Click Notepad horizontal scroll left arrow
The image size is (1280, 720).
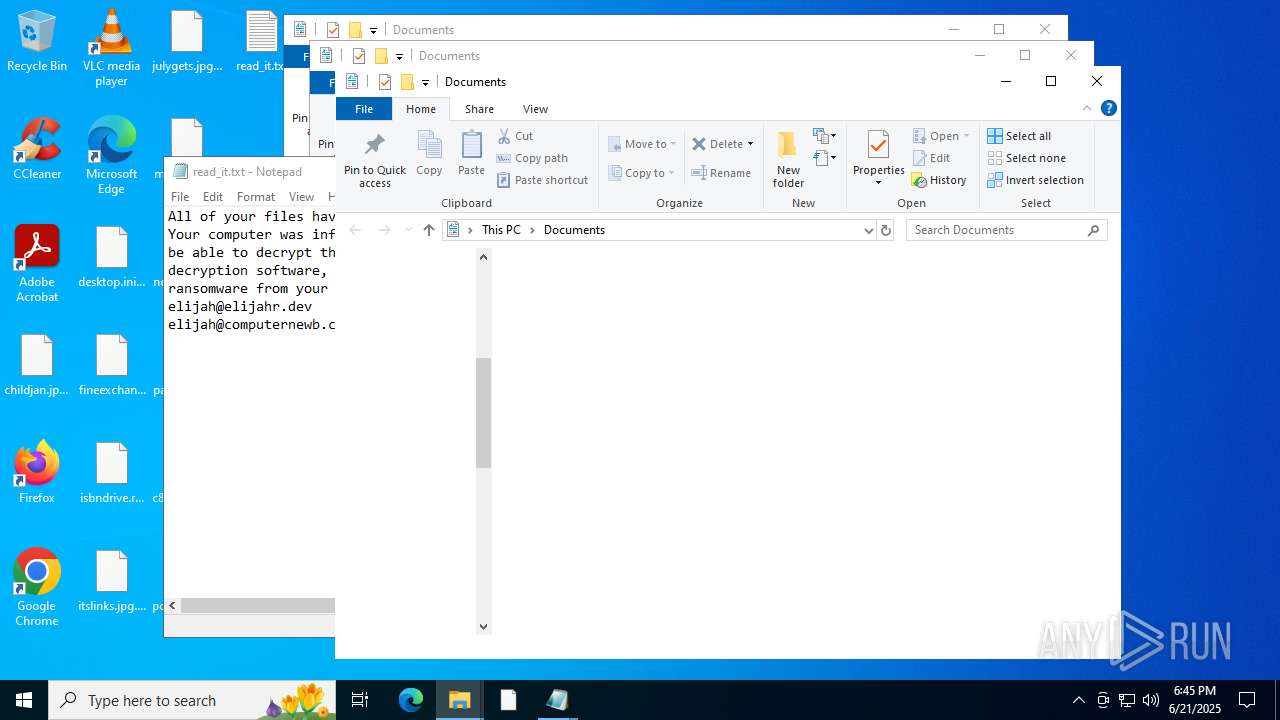[173, 605]
